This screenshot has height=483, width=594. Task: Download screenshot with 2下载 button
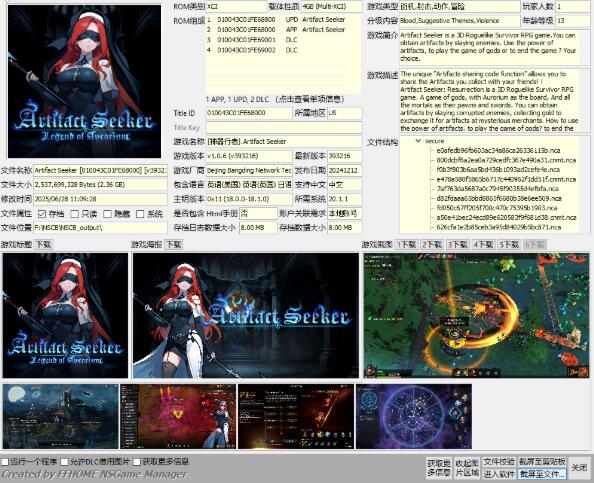[x=432, y=245]
